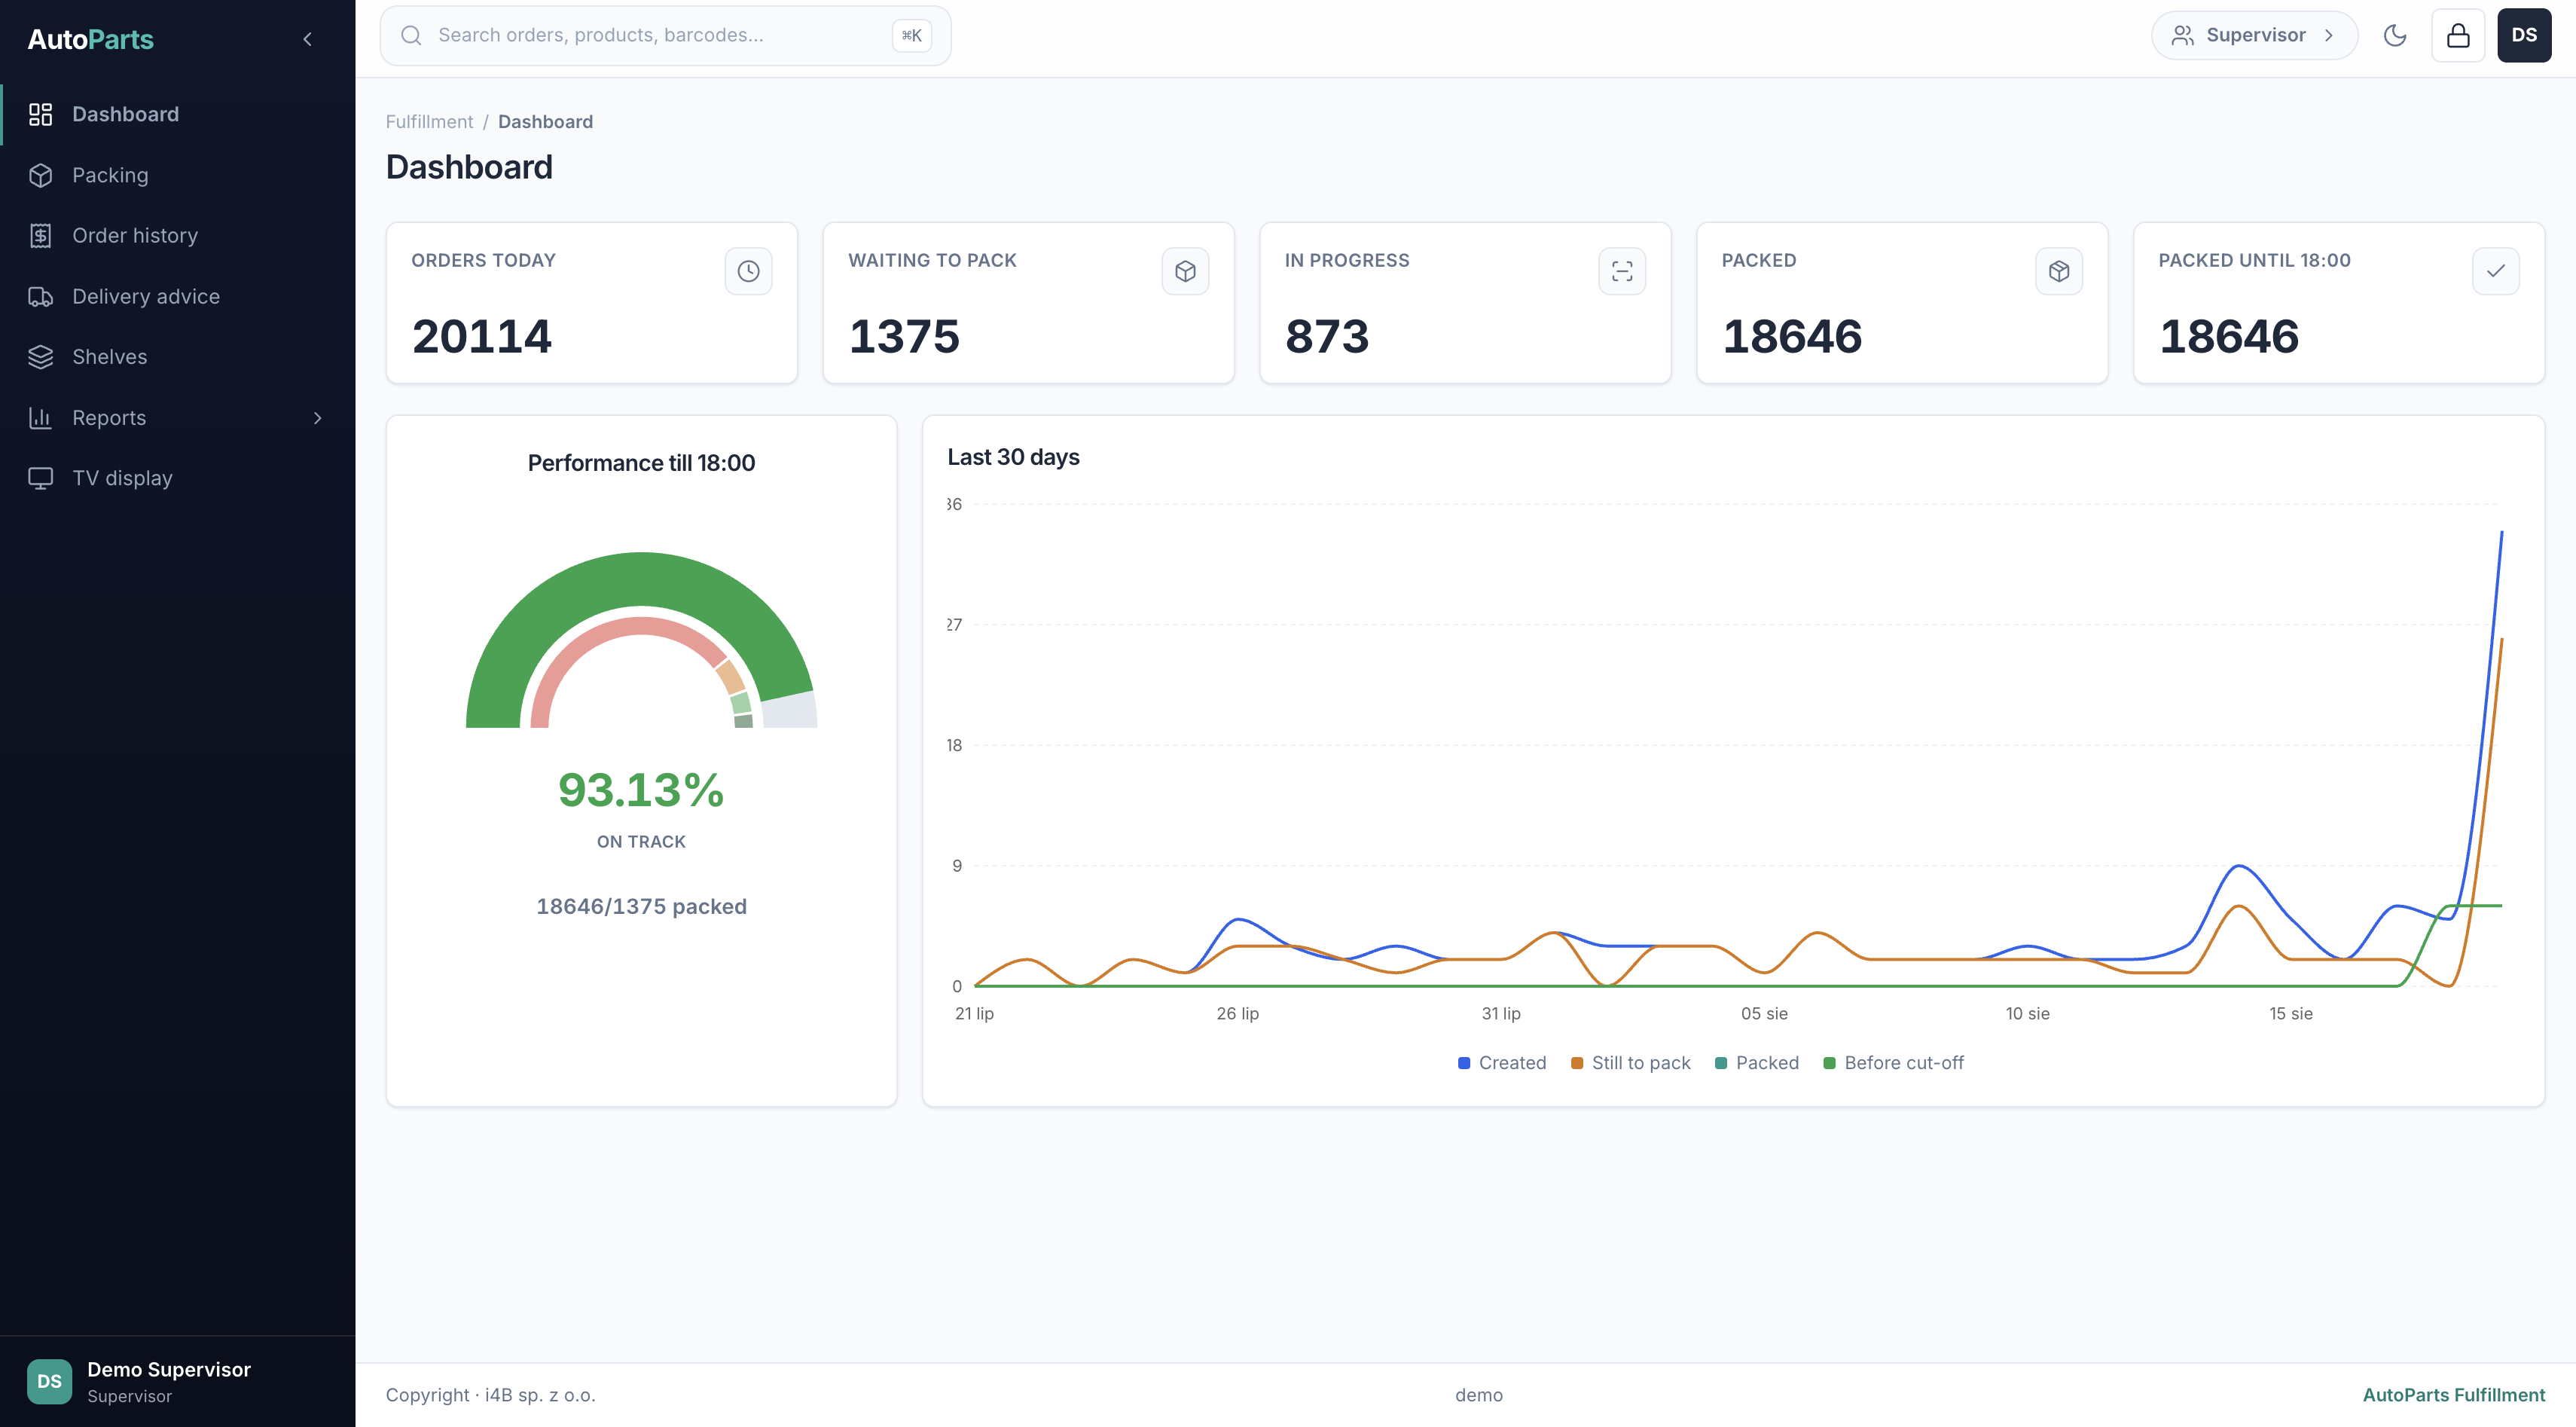Click the demo footer label
Viewport: 2576px width, 1427px height.
[1478, 1395]
